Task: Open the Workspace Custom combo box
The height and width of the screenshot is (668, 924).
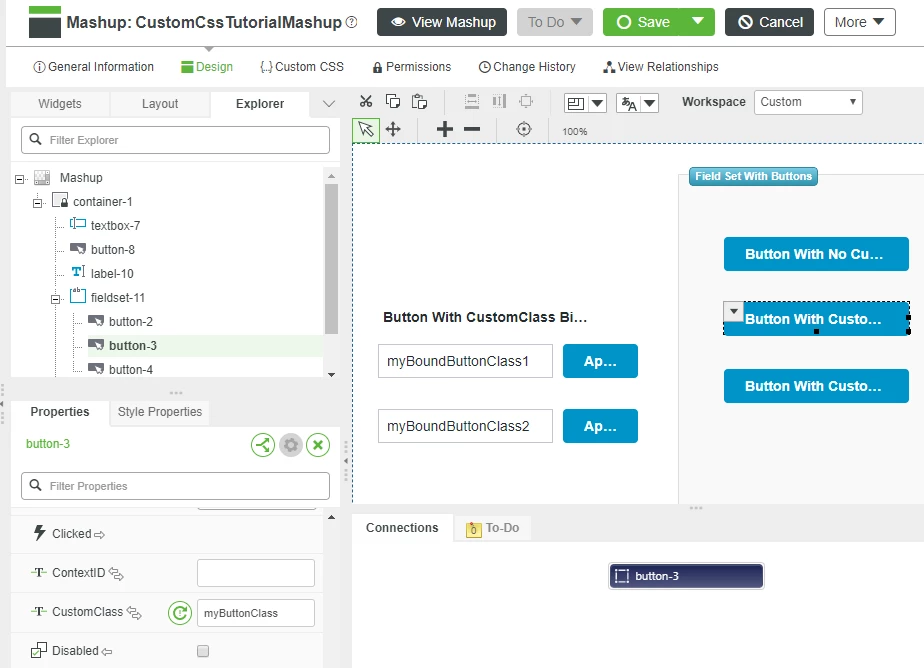Action: point(808,102)
